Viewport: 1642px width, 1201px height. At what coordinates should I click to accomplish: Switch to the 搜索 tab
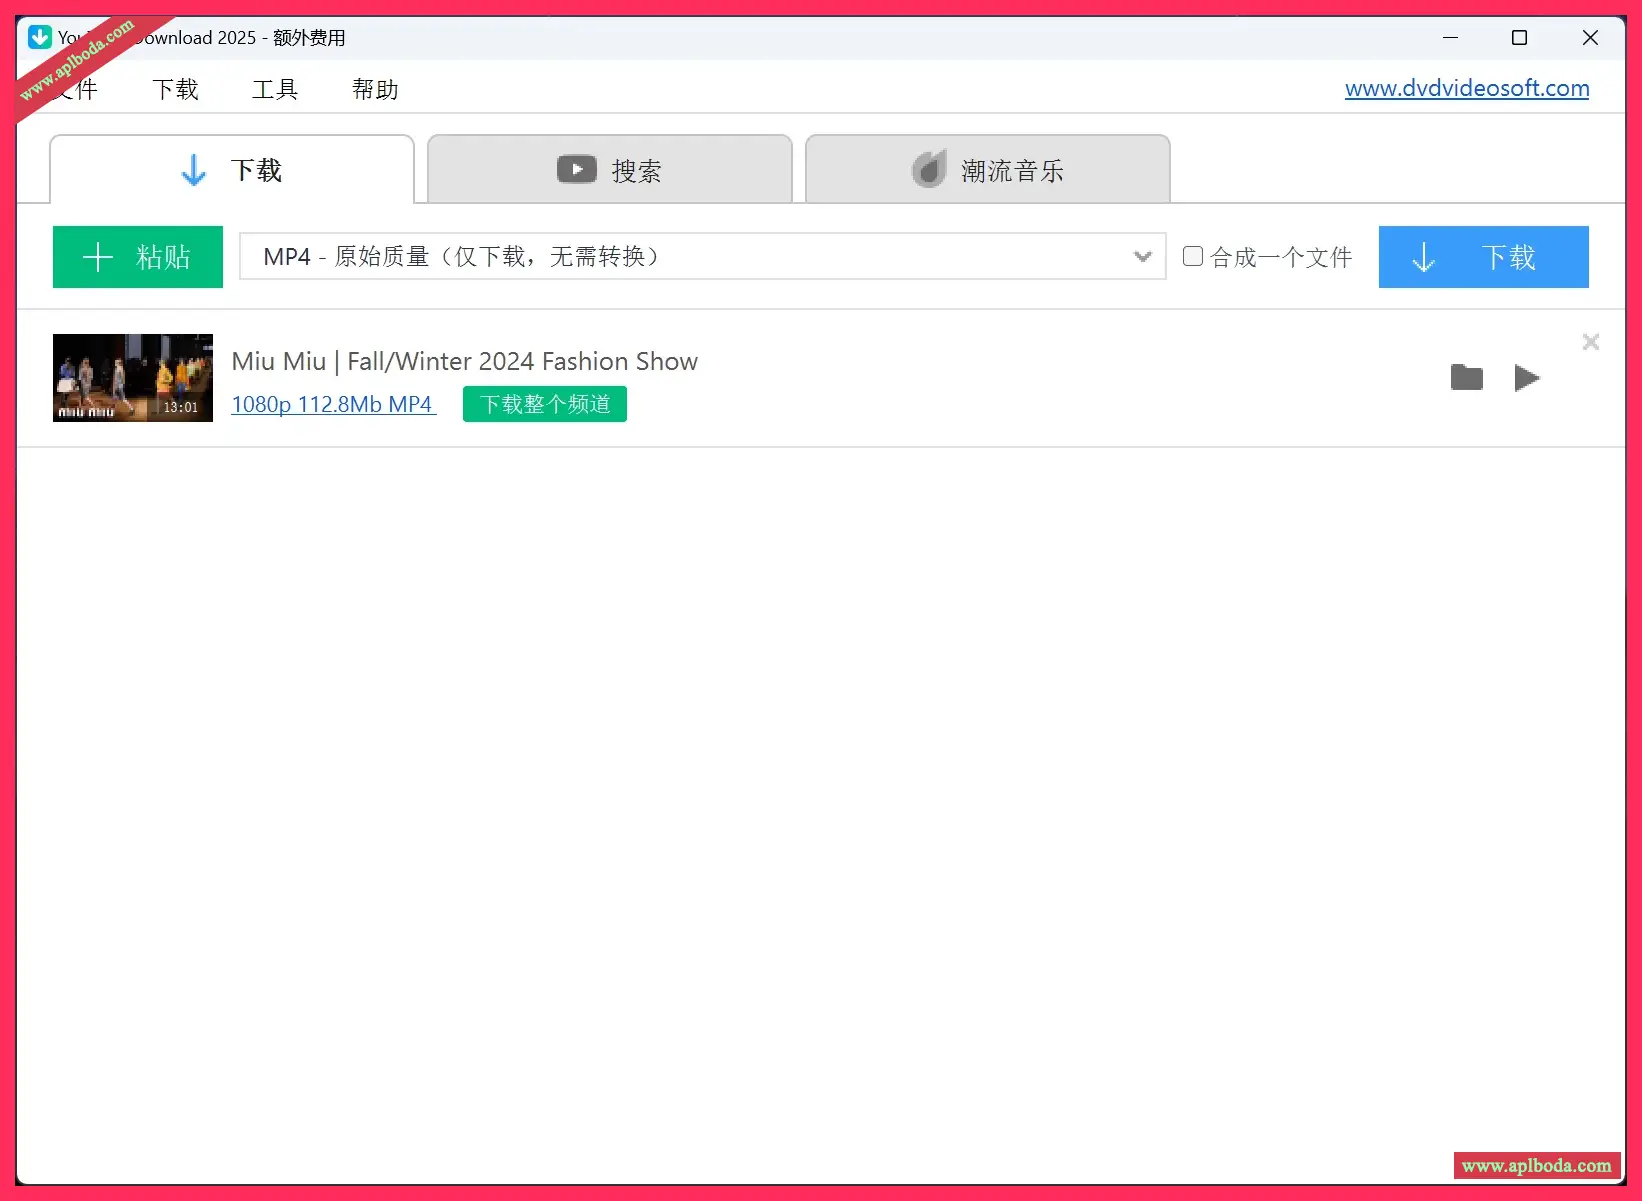(610, 170)
